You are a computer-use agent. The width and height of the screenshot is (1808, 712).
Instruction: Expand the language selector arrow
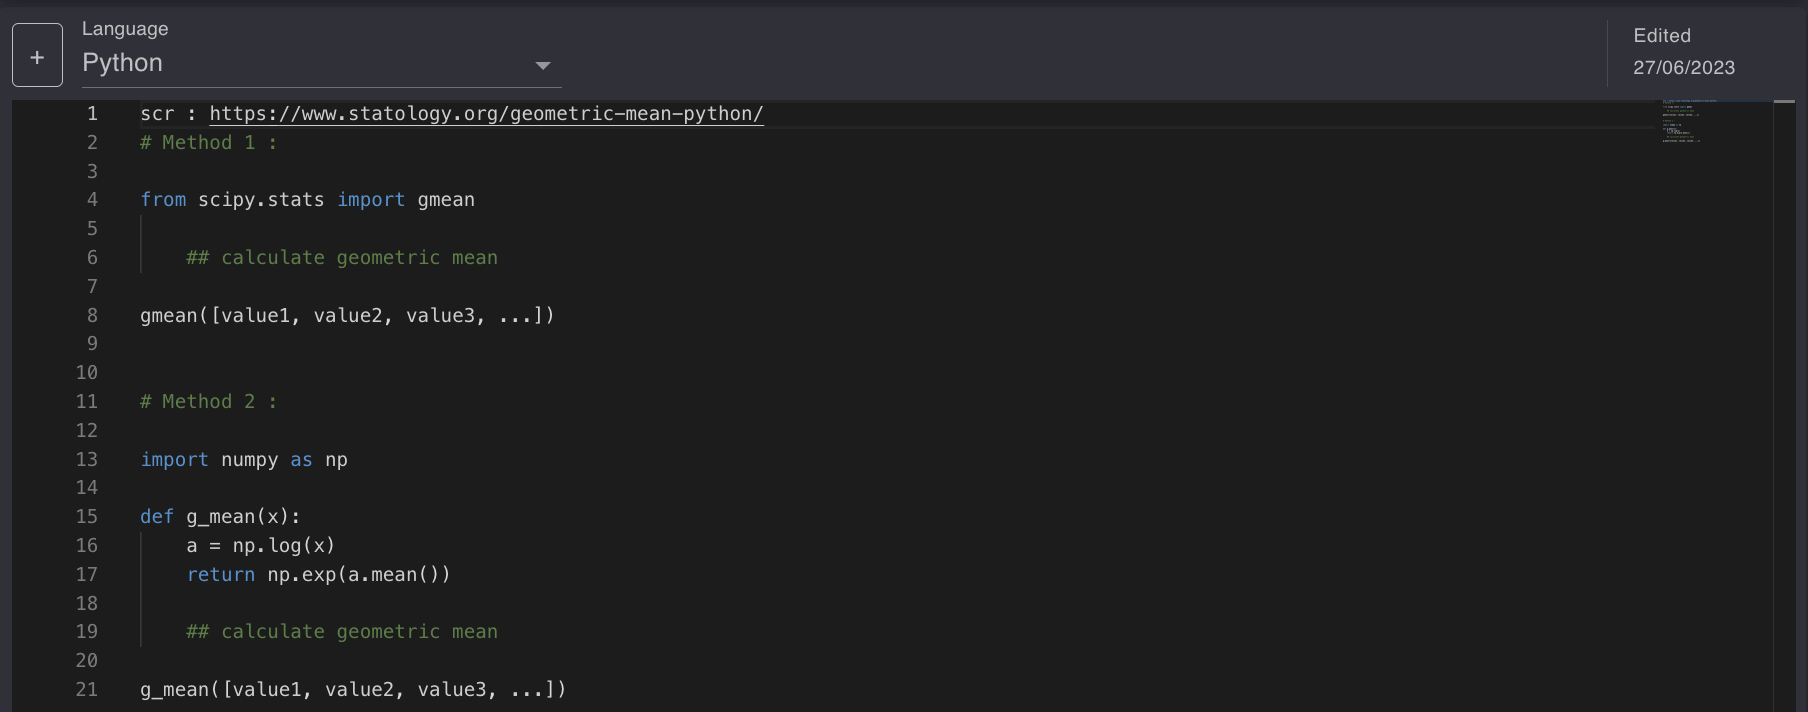coord(543,66)
